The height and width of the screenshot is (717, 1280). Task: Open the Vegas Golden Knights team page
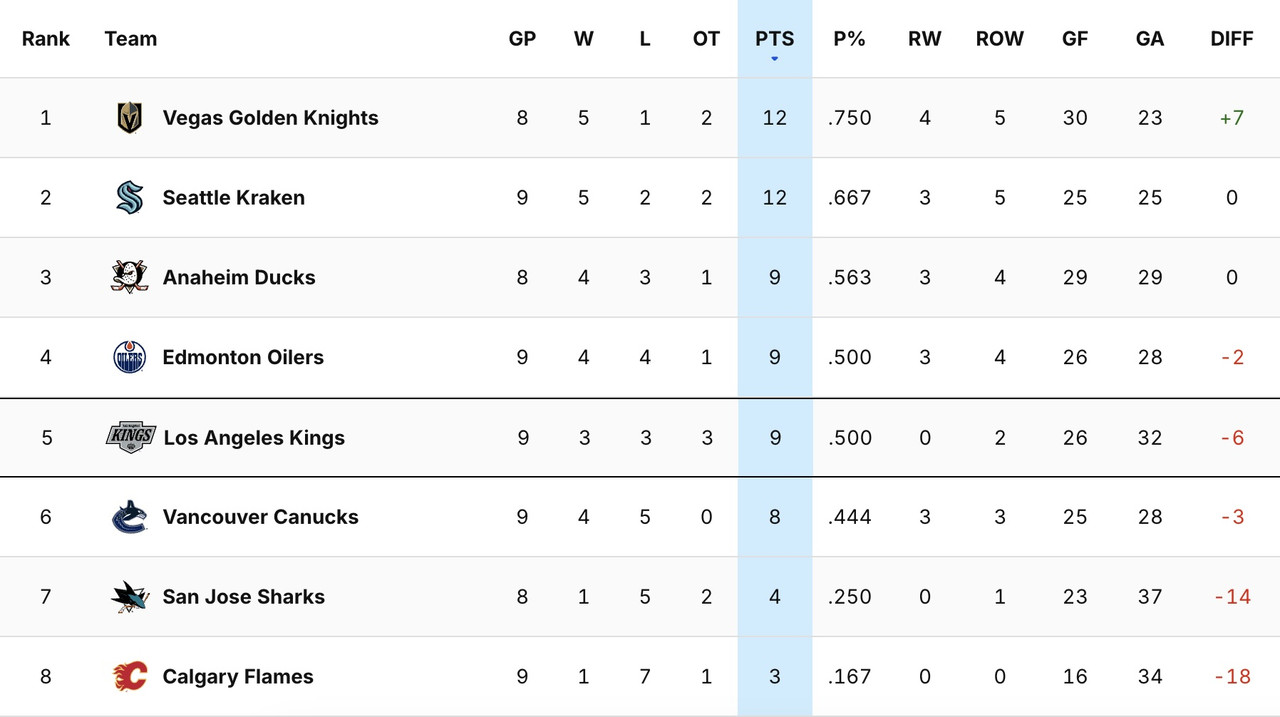270,117
